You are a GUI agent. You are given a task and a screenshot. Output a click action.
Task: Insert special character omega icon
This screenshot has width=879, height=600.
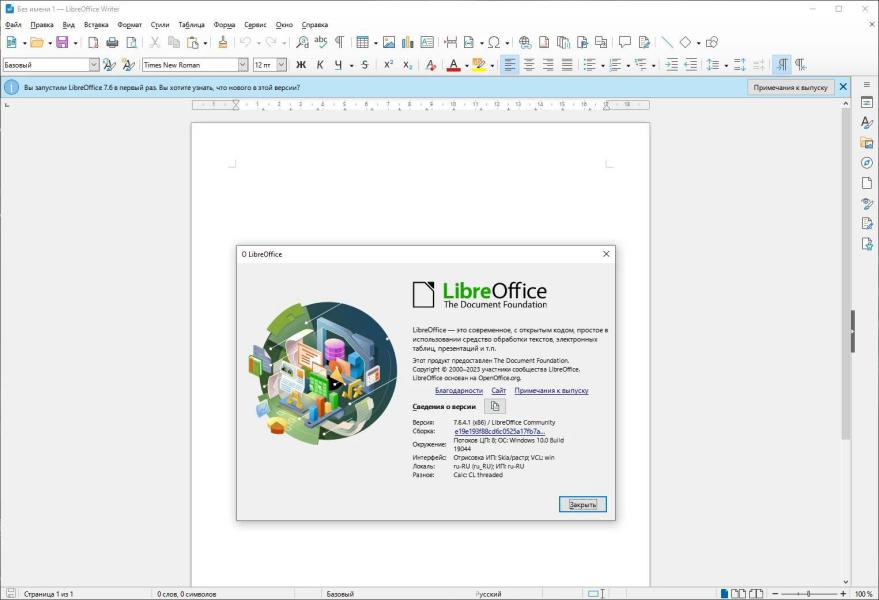click(494, 42)
